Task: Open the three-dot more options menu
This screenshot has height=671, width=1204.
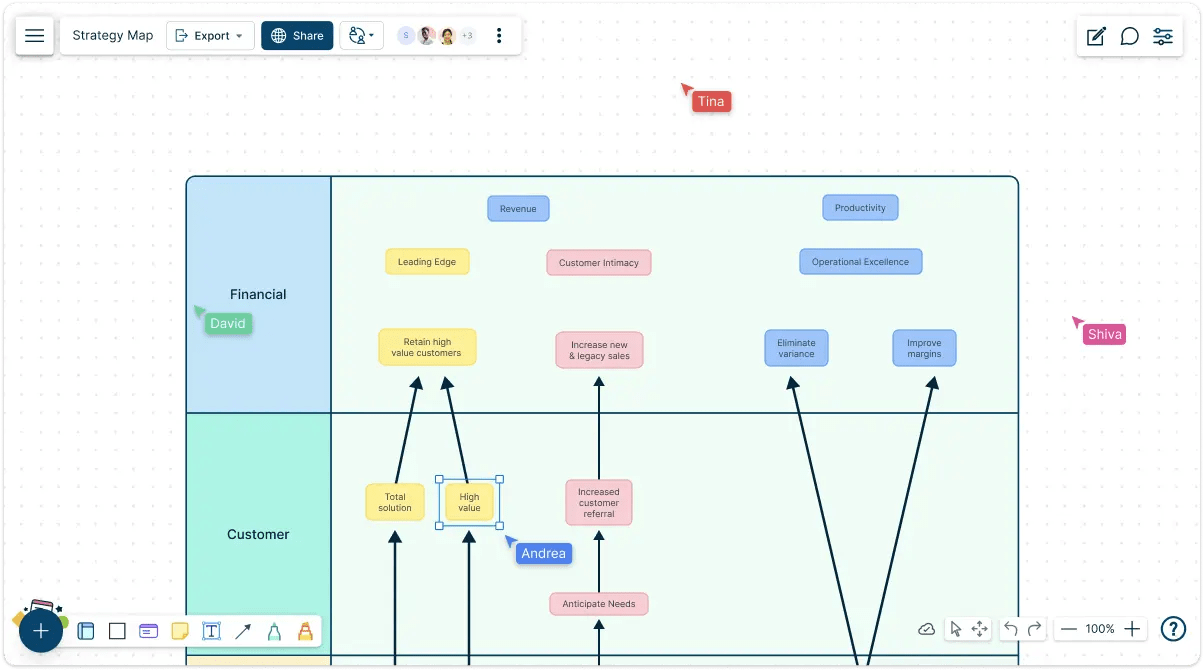Action: (500, 36)
